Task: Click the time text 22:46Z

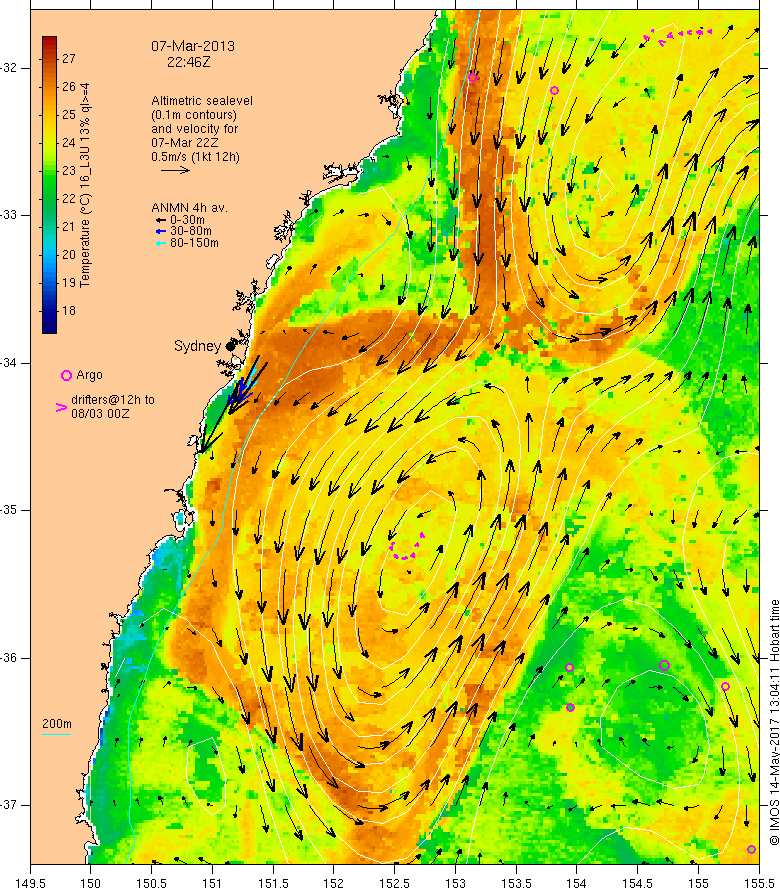Action: 188,62
